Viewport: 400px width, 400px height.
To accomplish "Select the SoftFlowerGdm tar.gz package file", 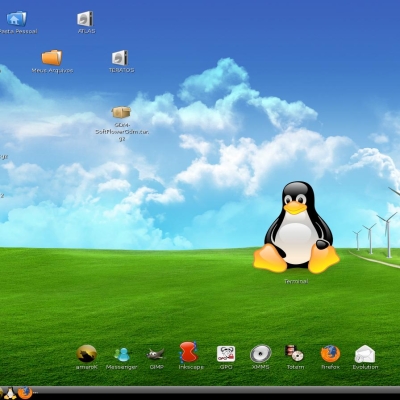I will [x=121, y=113].
